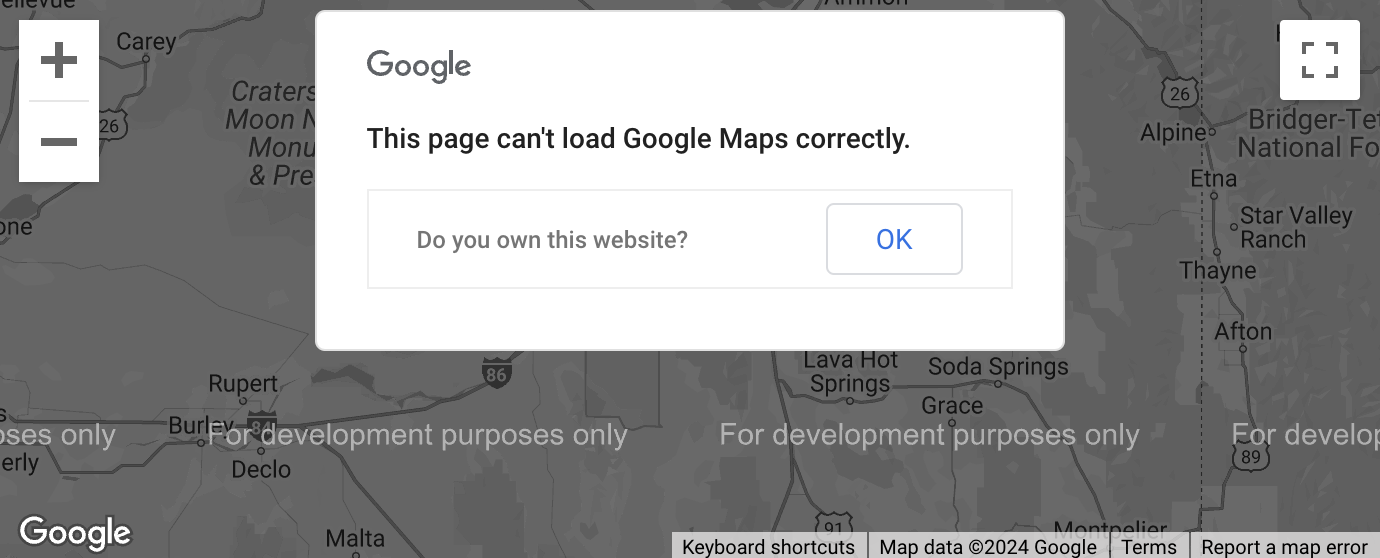
Task: Click the Lava Hot Springs label
Action: tap(851, 372)
